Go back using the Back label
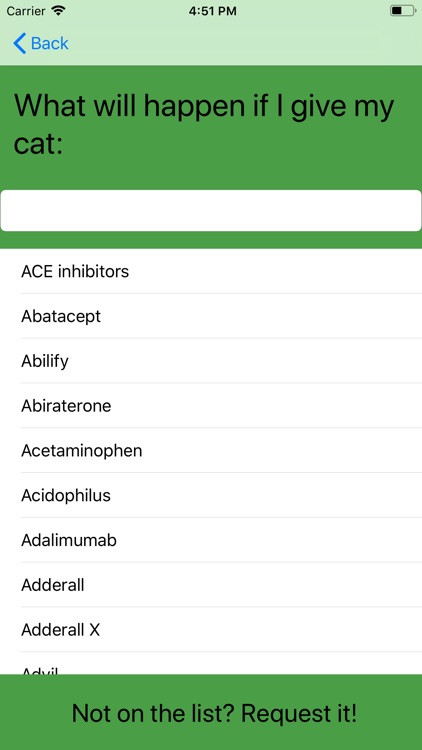The image size is (422, 750). click(x=50, y=44)
